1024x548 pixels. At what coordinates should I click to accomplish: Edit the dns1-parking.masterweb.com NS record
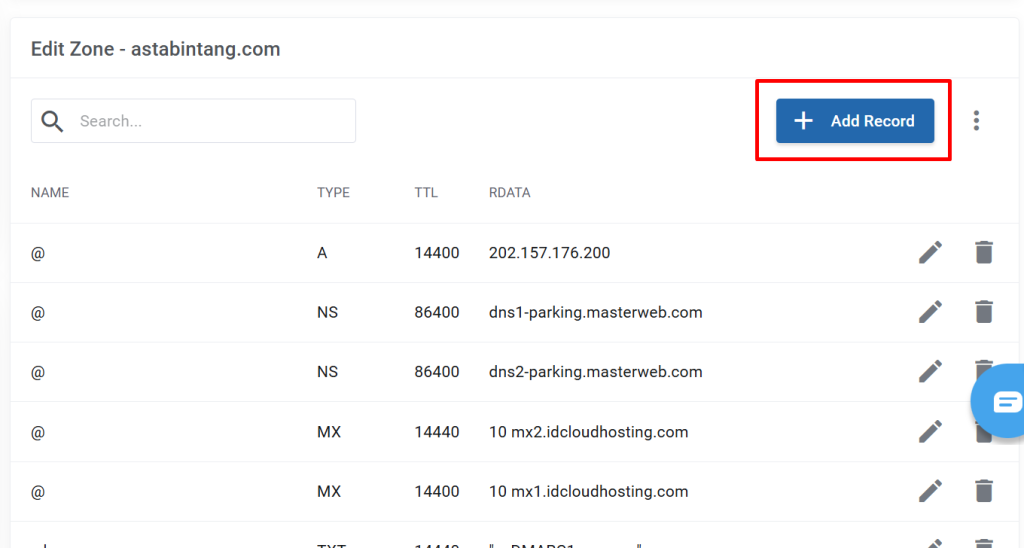(930, 312)
